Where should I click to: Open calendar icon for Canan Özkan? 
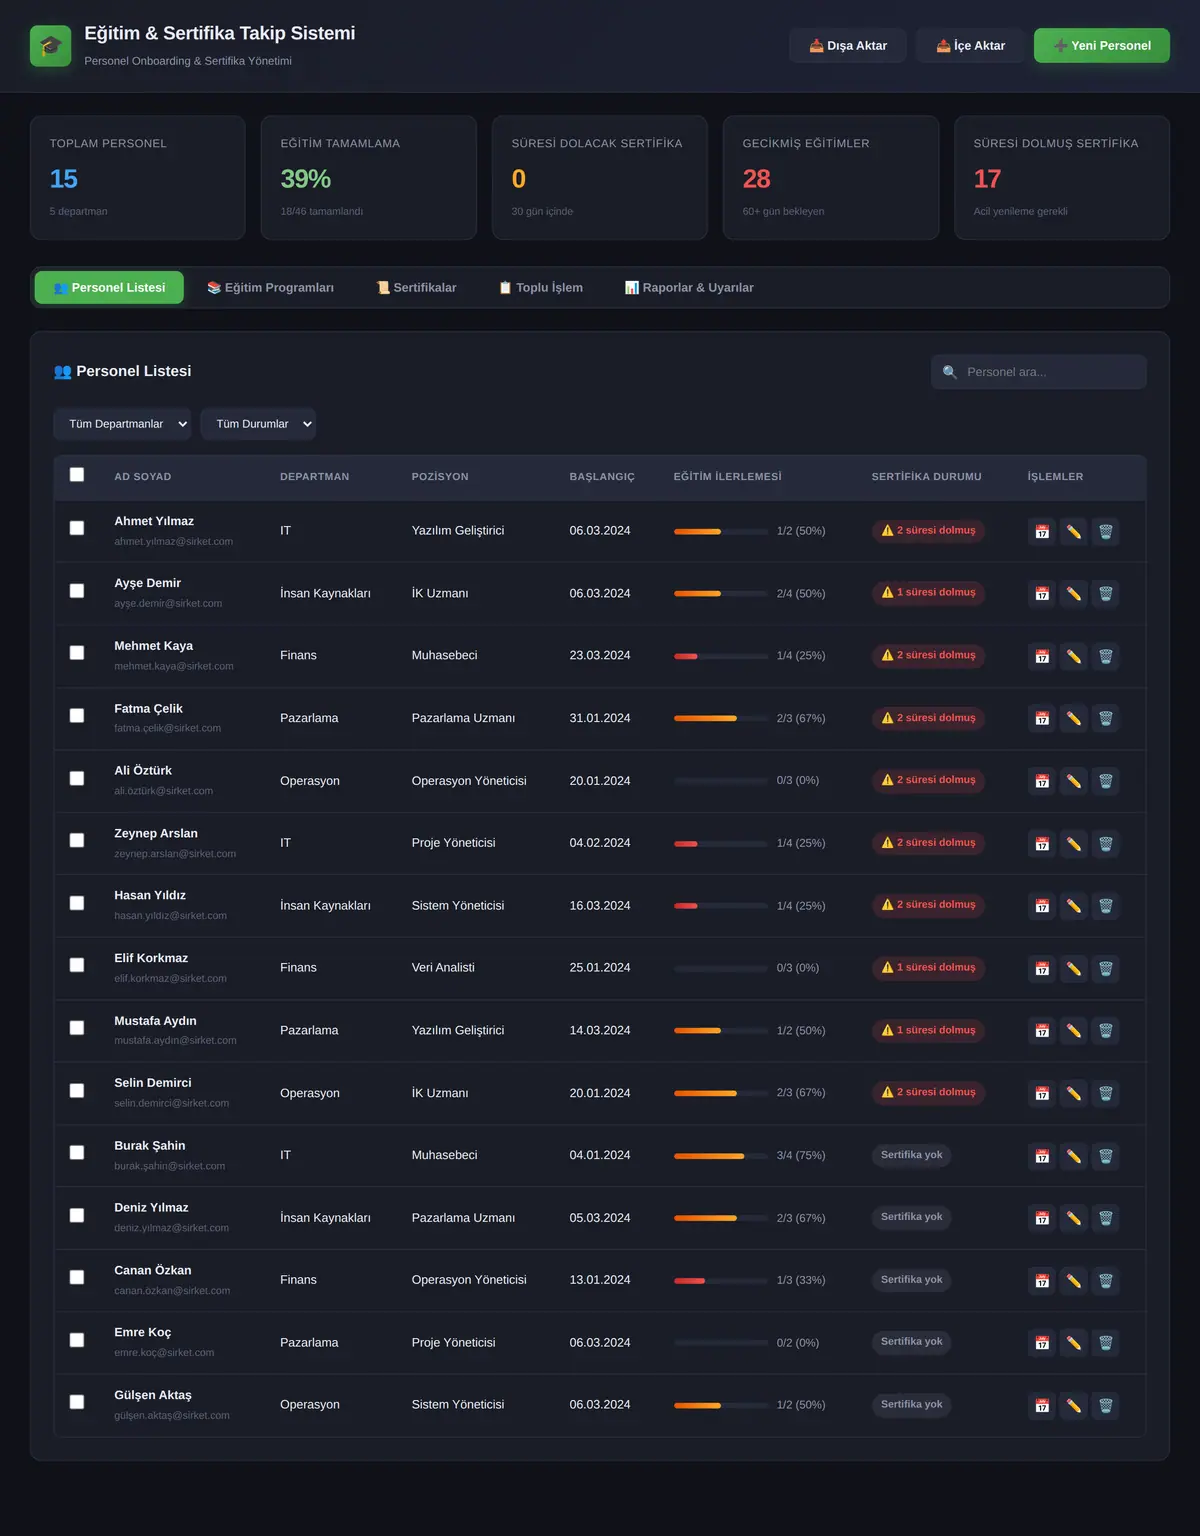point(1042,1280)
